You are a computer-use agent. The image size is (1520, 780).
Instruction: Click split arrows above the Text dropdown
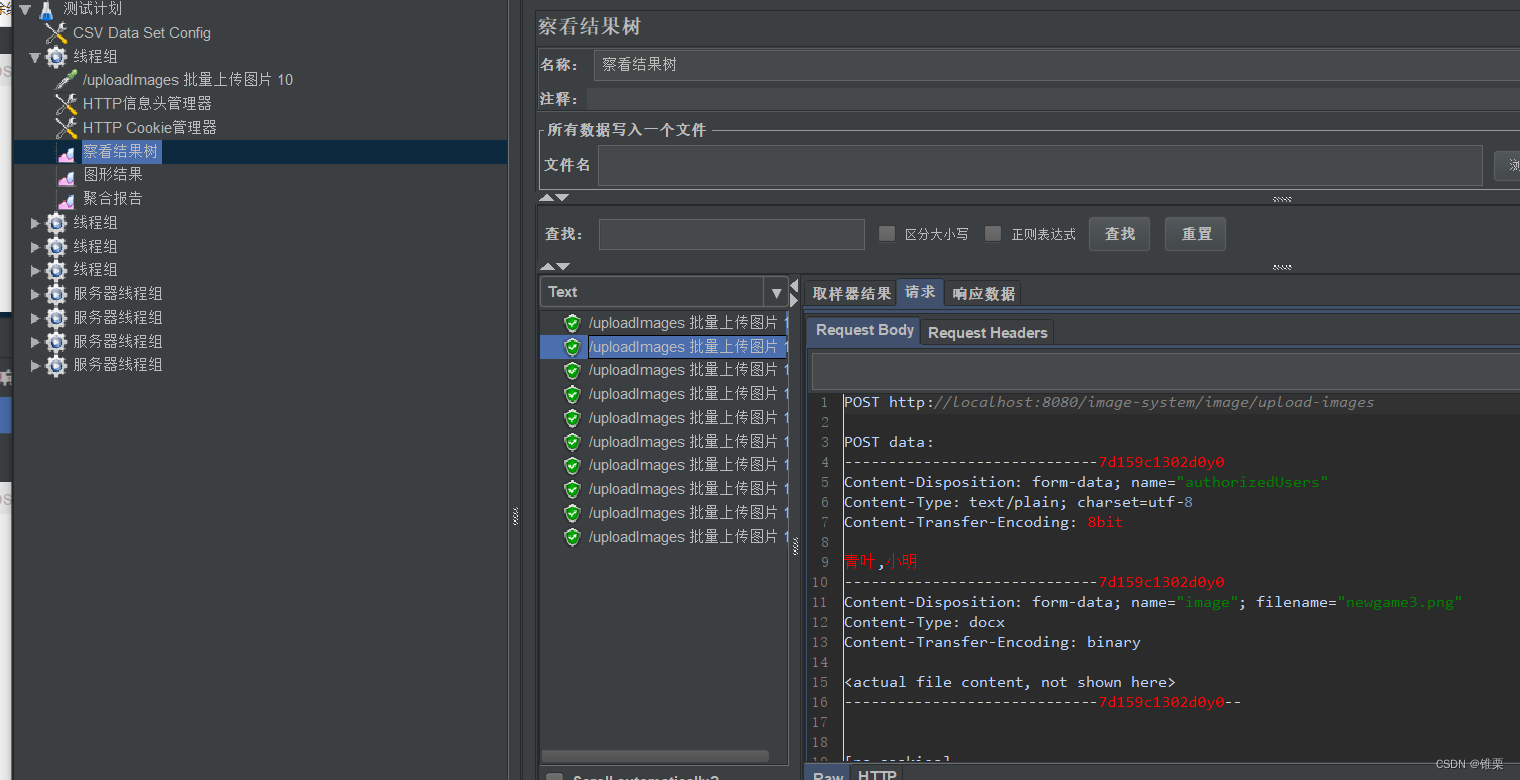[x=555, y=267]
